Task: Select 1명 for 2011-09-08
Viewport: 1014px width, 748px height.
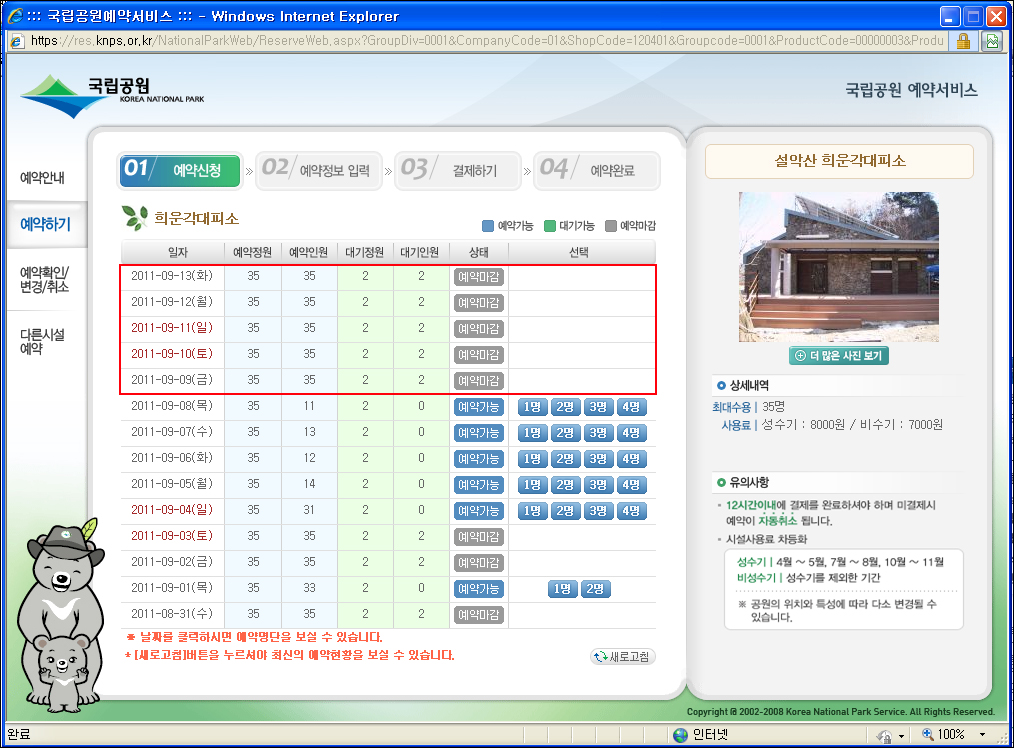Action: (x=532, y=407)
